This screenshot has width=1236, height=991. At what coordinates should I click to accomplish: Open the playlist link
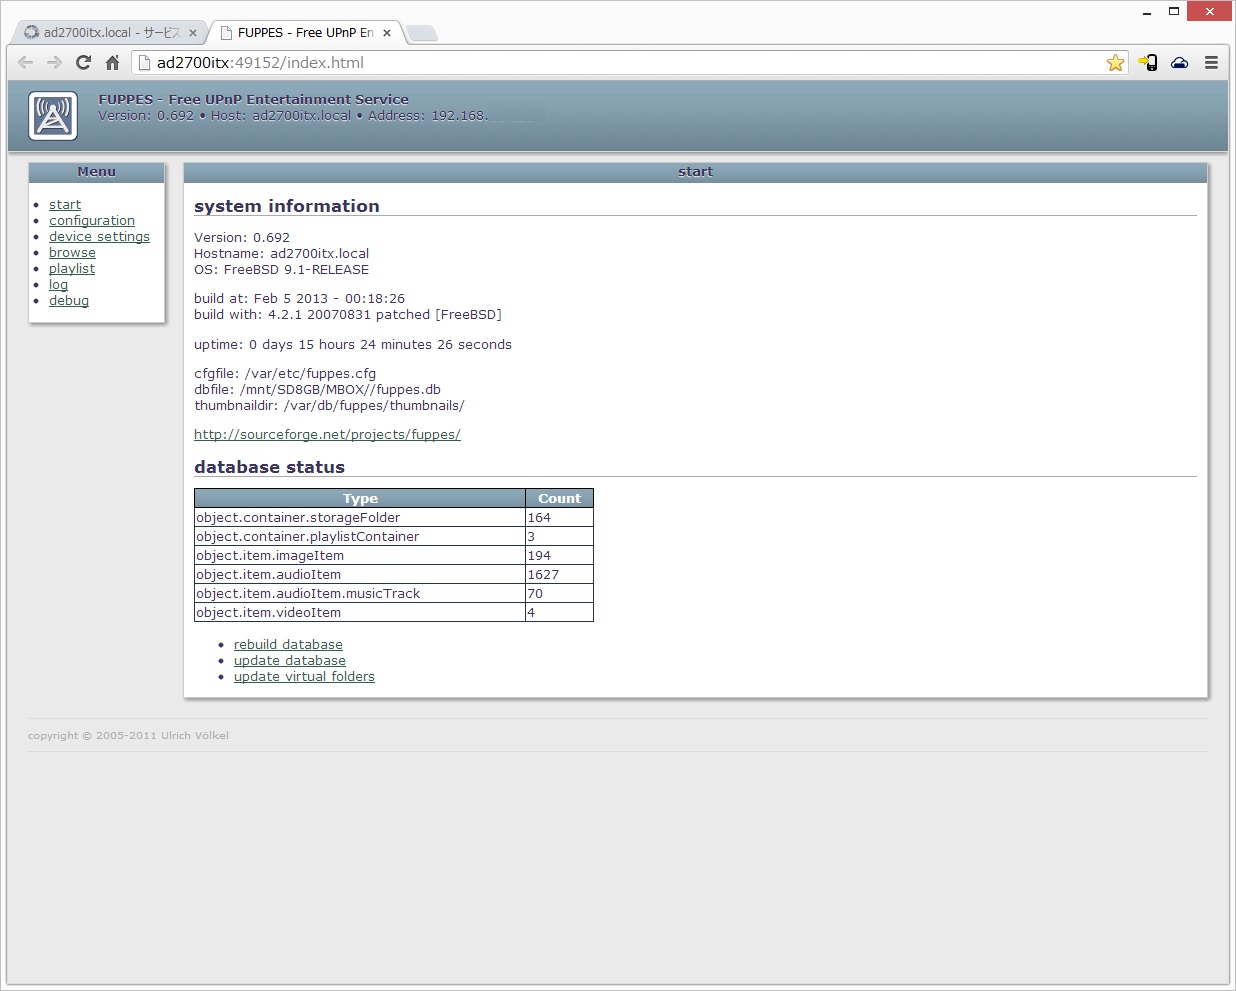pos(72,269)
